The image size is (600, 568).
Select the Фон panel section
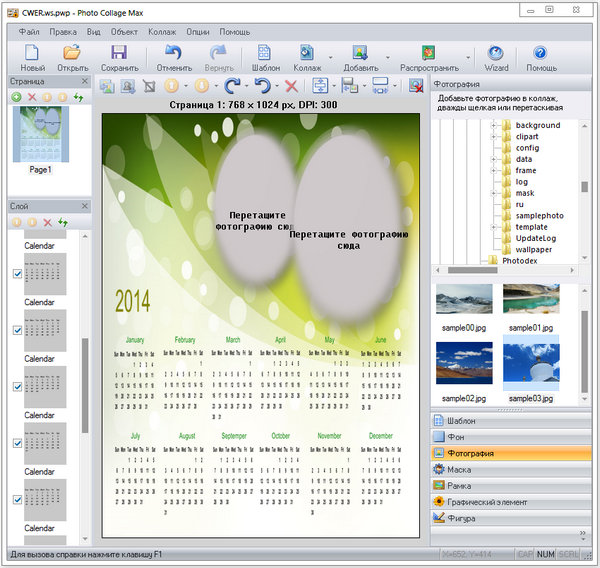coord(455,437)
